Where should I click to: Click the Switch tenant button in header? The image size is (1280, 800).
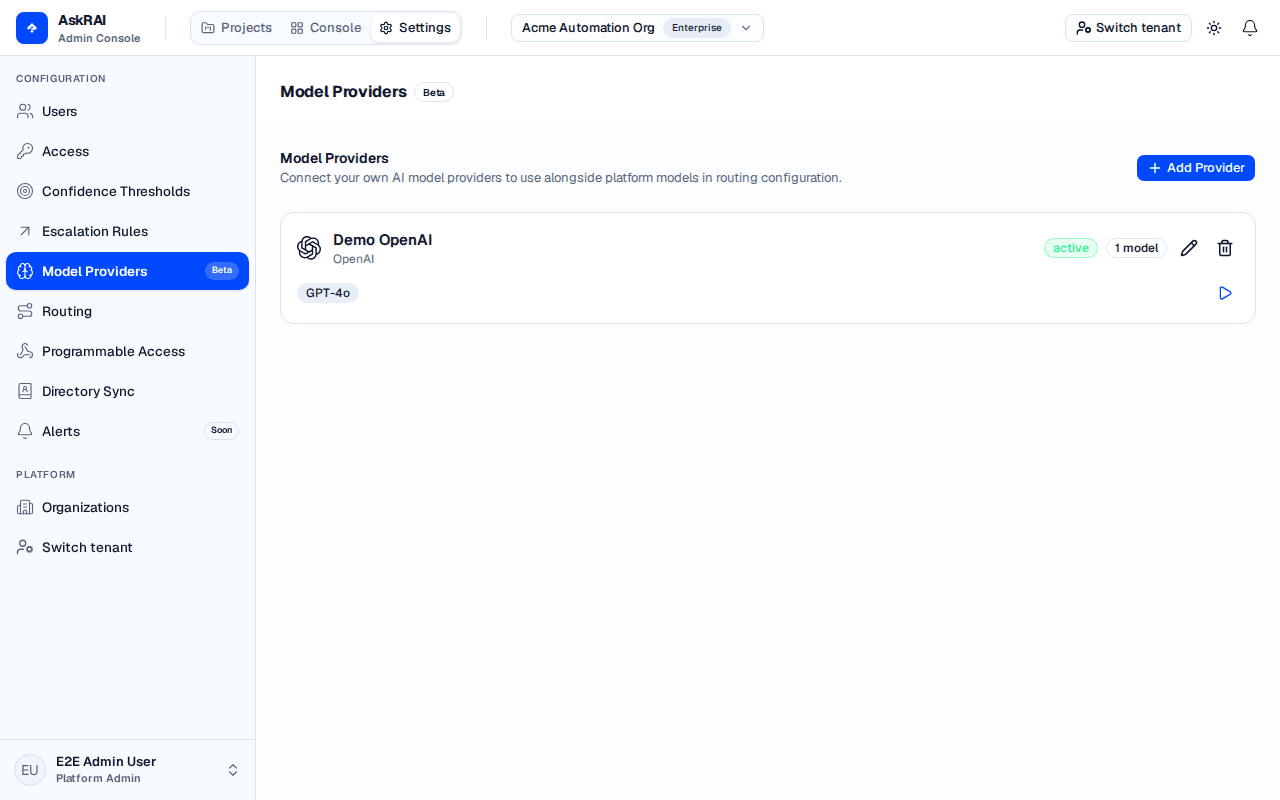tap(1128, 28)
